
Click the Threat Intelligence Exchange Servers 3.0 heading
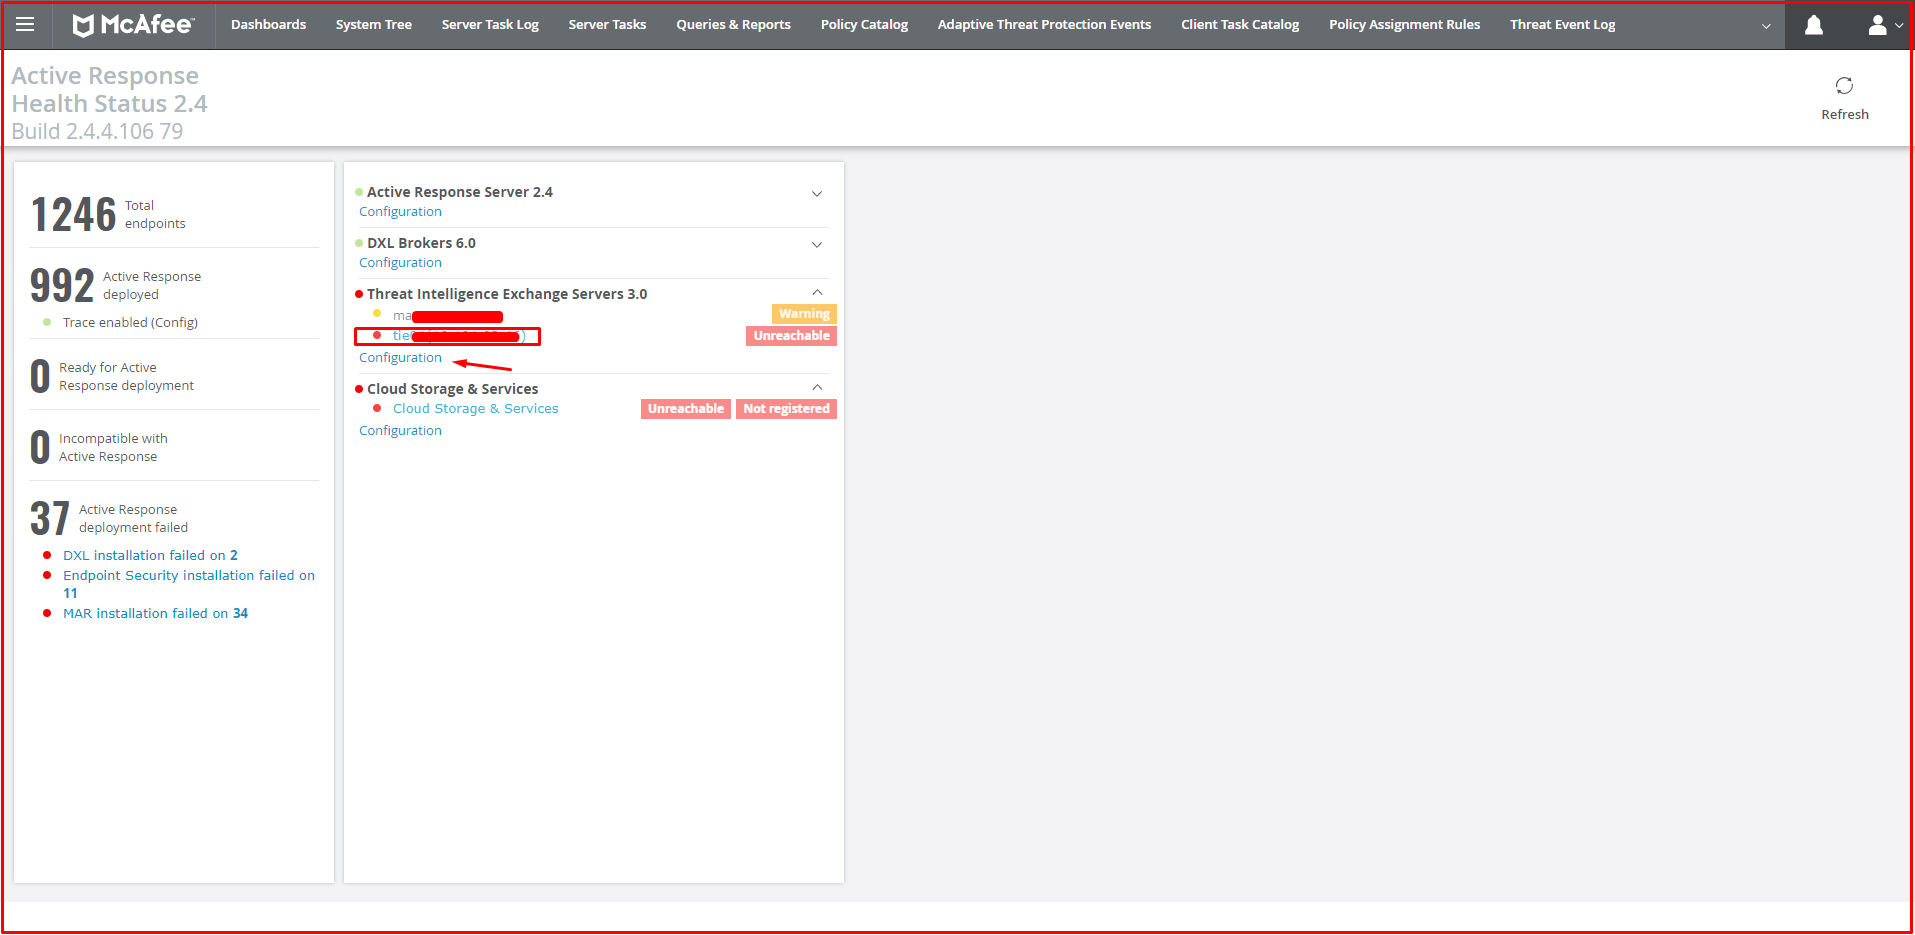507,294
